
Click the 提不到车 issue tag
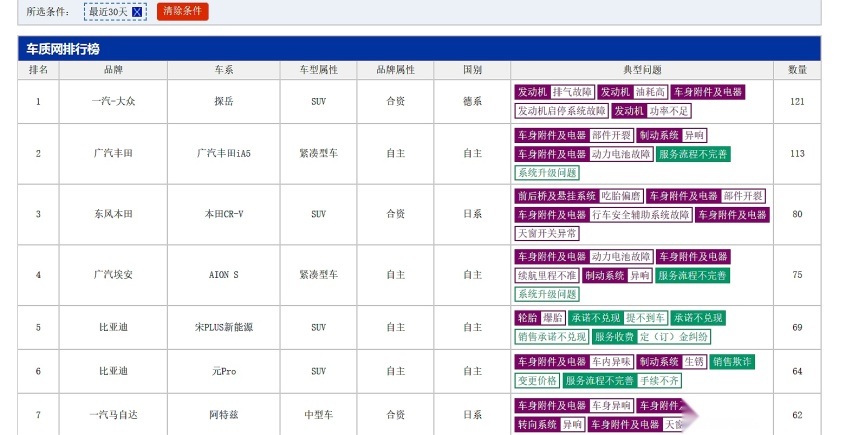[x=646, y=318]
